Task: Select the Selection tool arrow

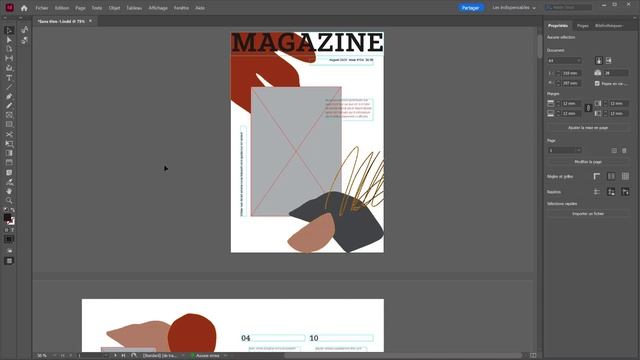Action: [x=9, y=31]
